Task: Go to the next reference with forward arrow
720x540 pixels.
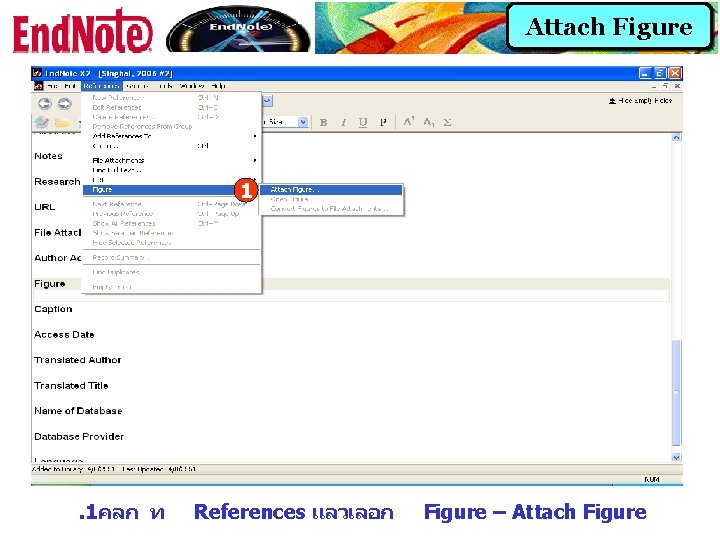Action: tap(64, 103)
